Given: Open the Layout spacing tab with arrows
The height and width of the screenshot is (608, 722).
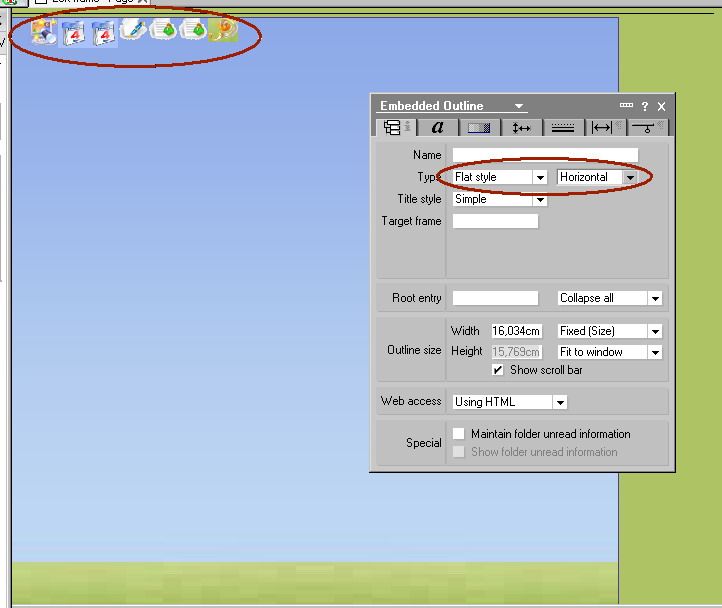Looking at the screenshot, I should [521, 127].
